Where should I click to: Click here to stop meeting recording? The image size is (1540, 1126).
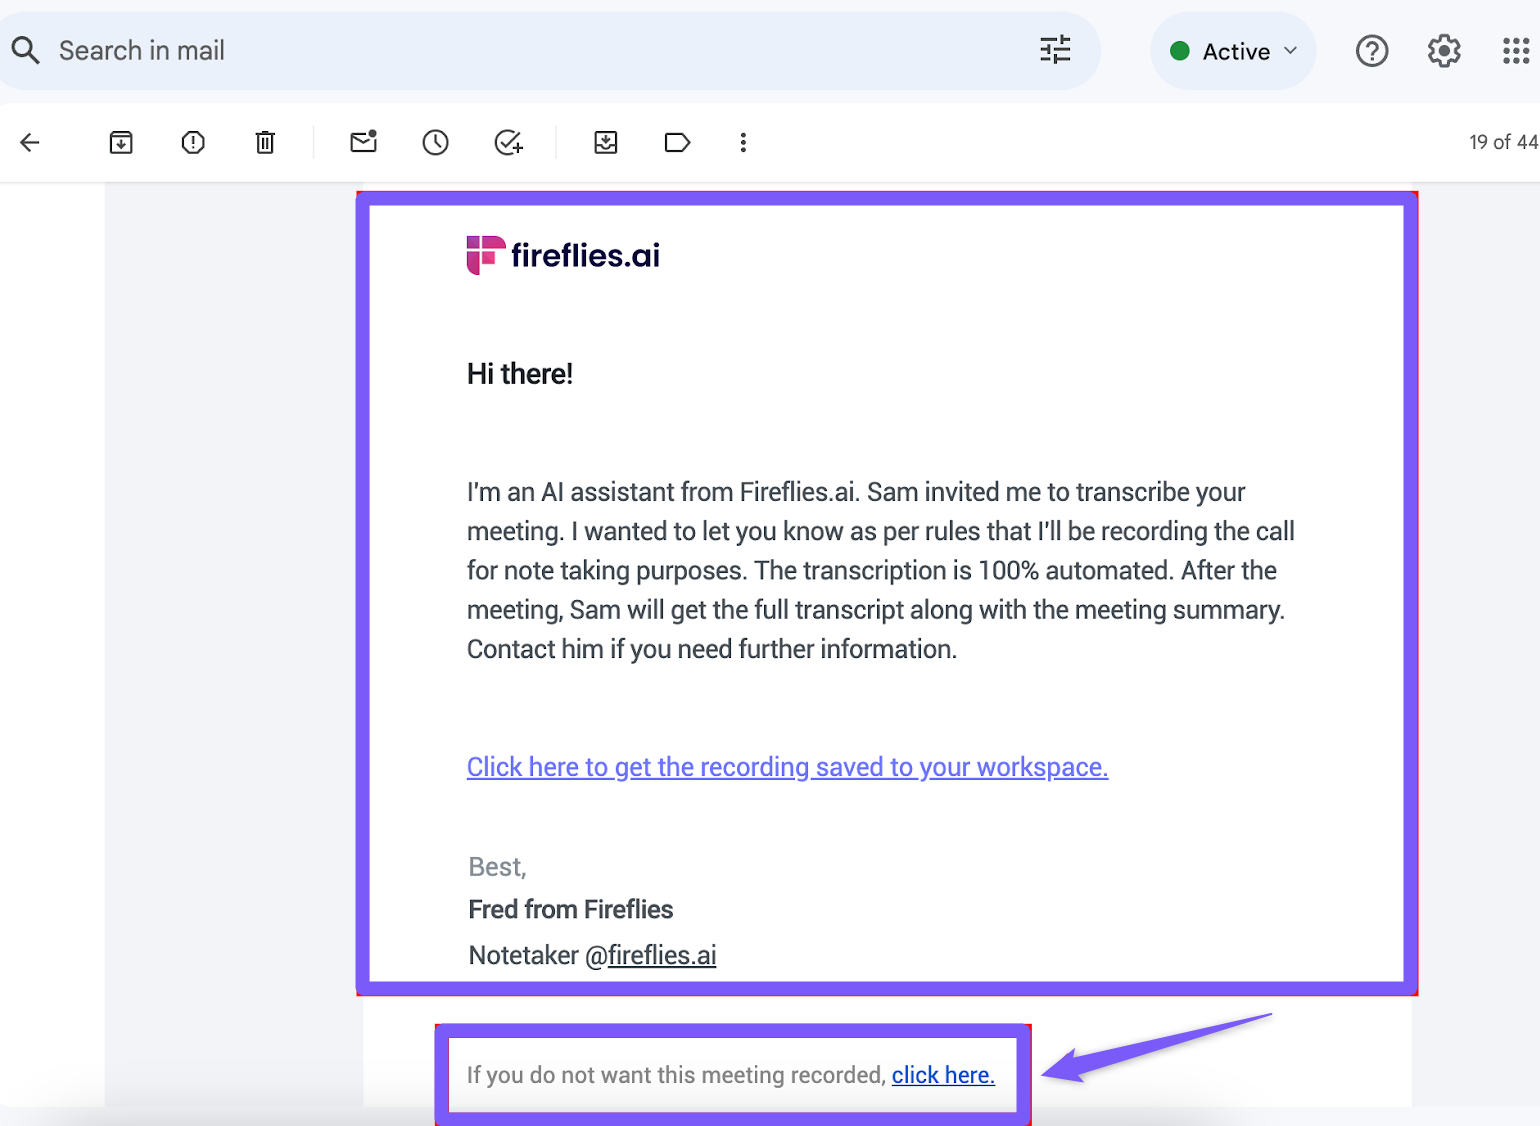coord(943,1075)
